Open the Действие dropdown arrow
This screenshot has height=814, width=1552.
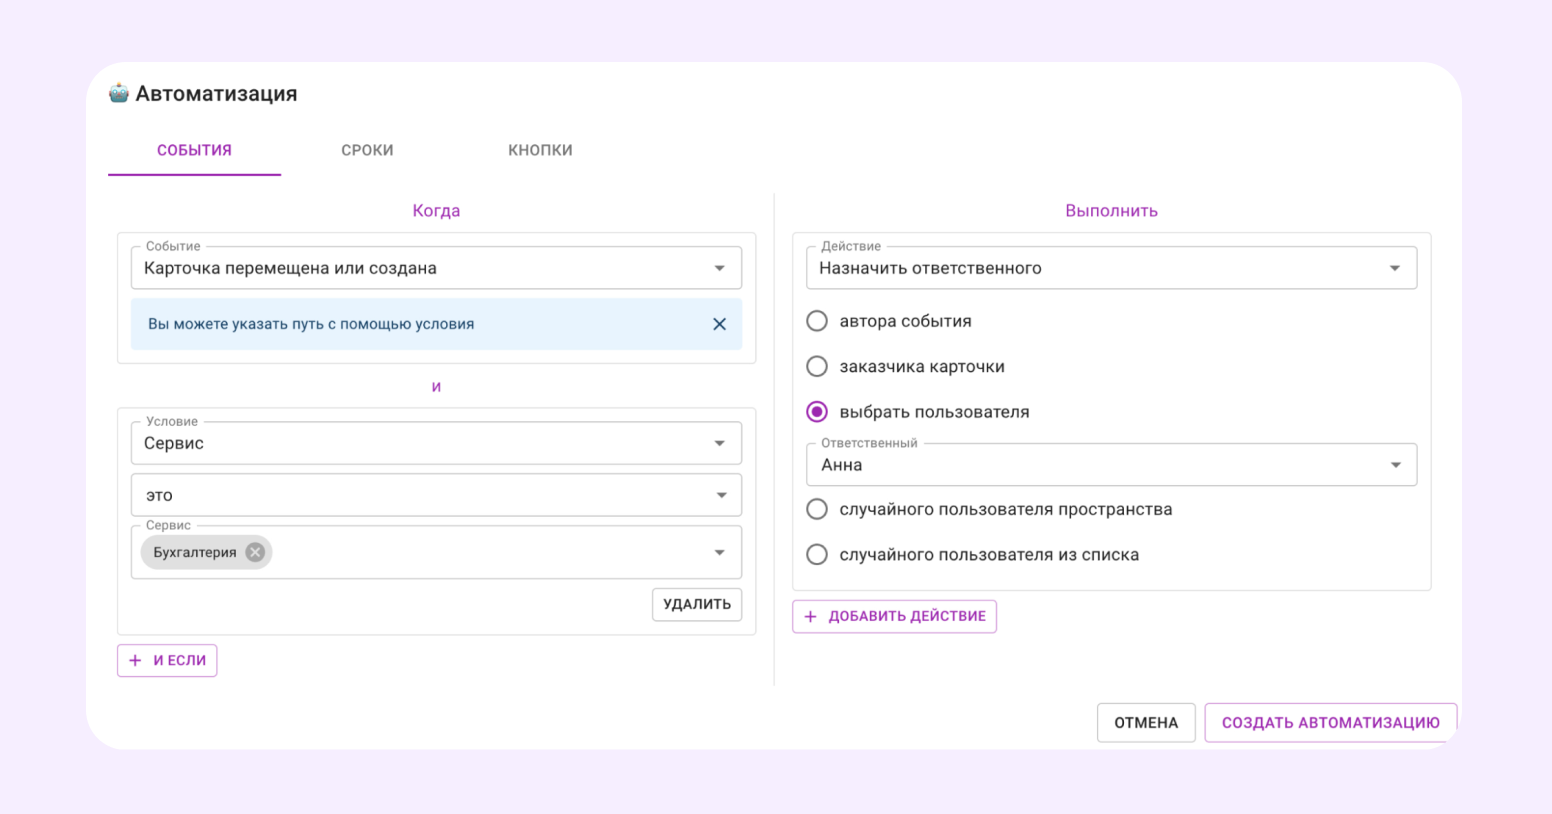click(1394, 268)
